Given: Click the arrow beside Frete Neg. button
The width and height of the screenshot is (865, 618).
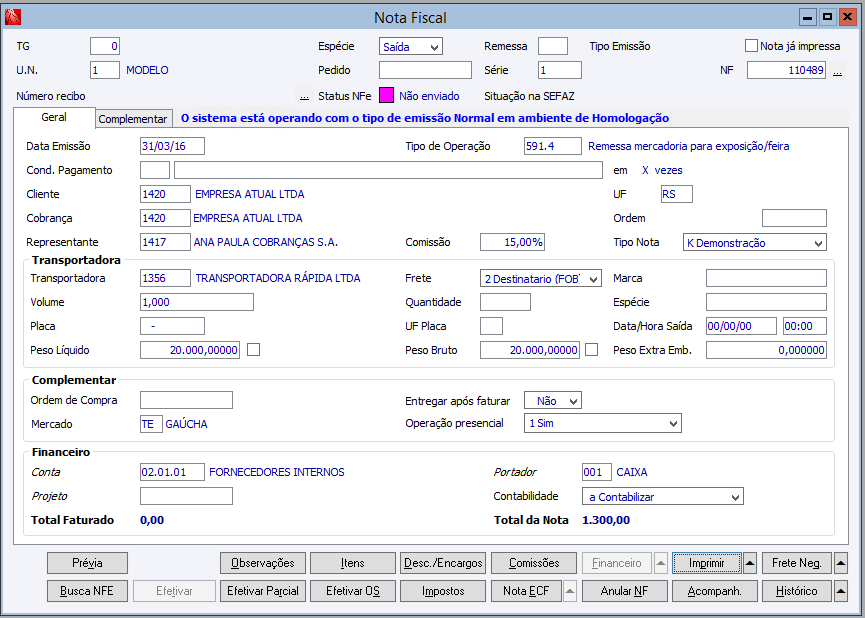Looking at the screenshot, I should (840, 563).
